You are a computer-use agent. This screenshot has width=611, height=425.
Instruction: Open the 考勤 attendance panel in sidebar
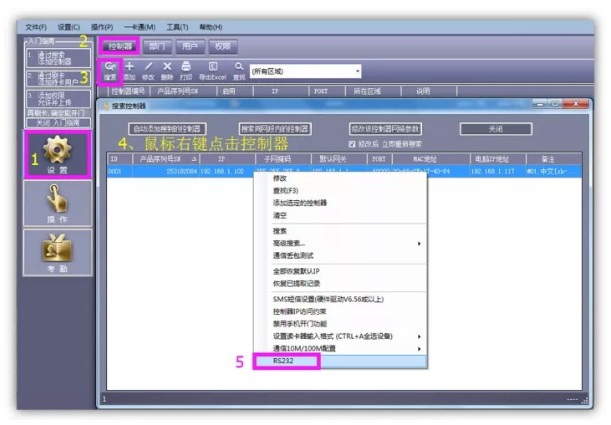58,254
